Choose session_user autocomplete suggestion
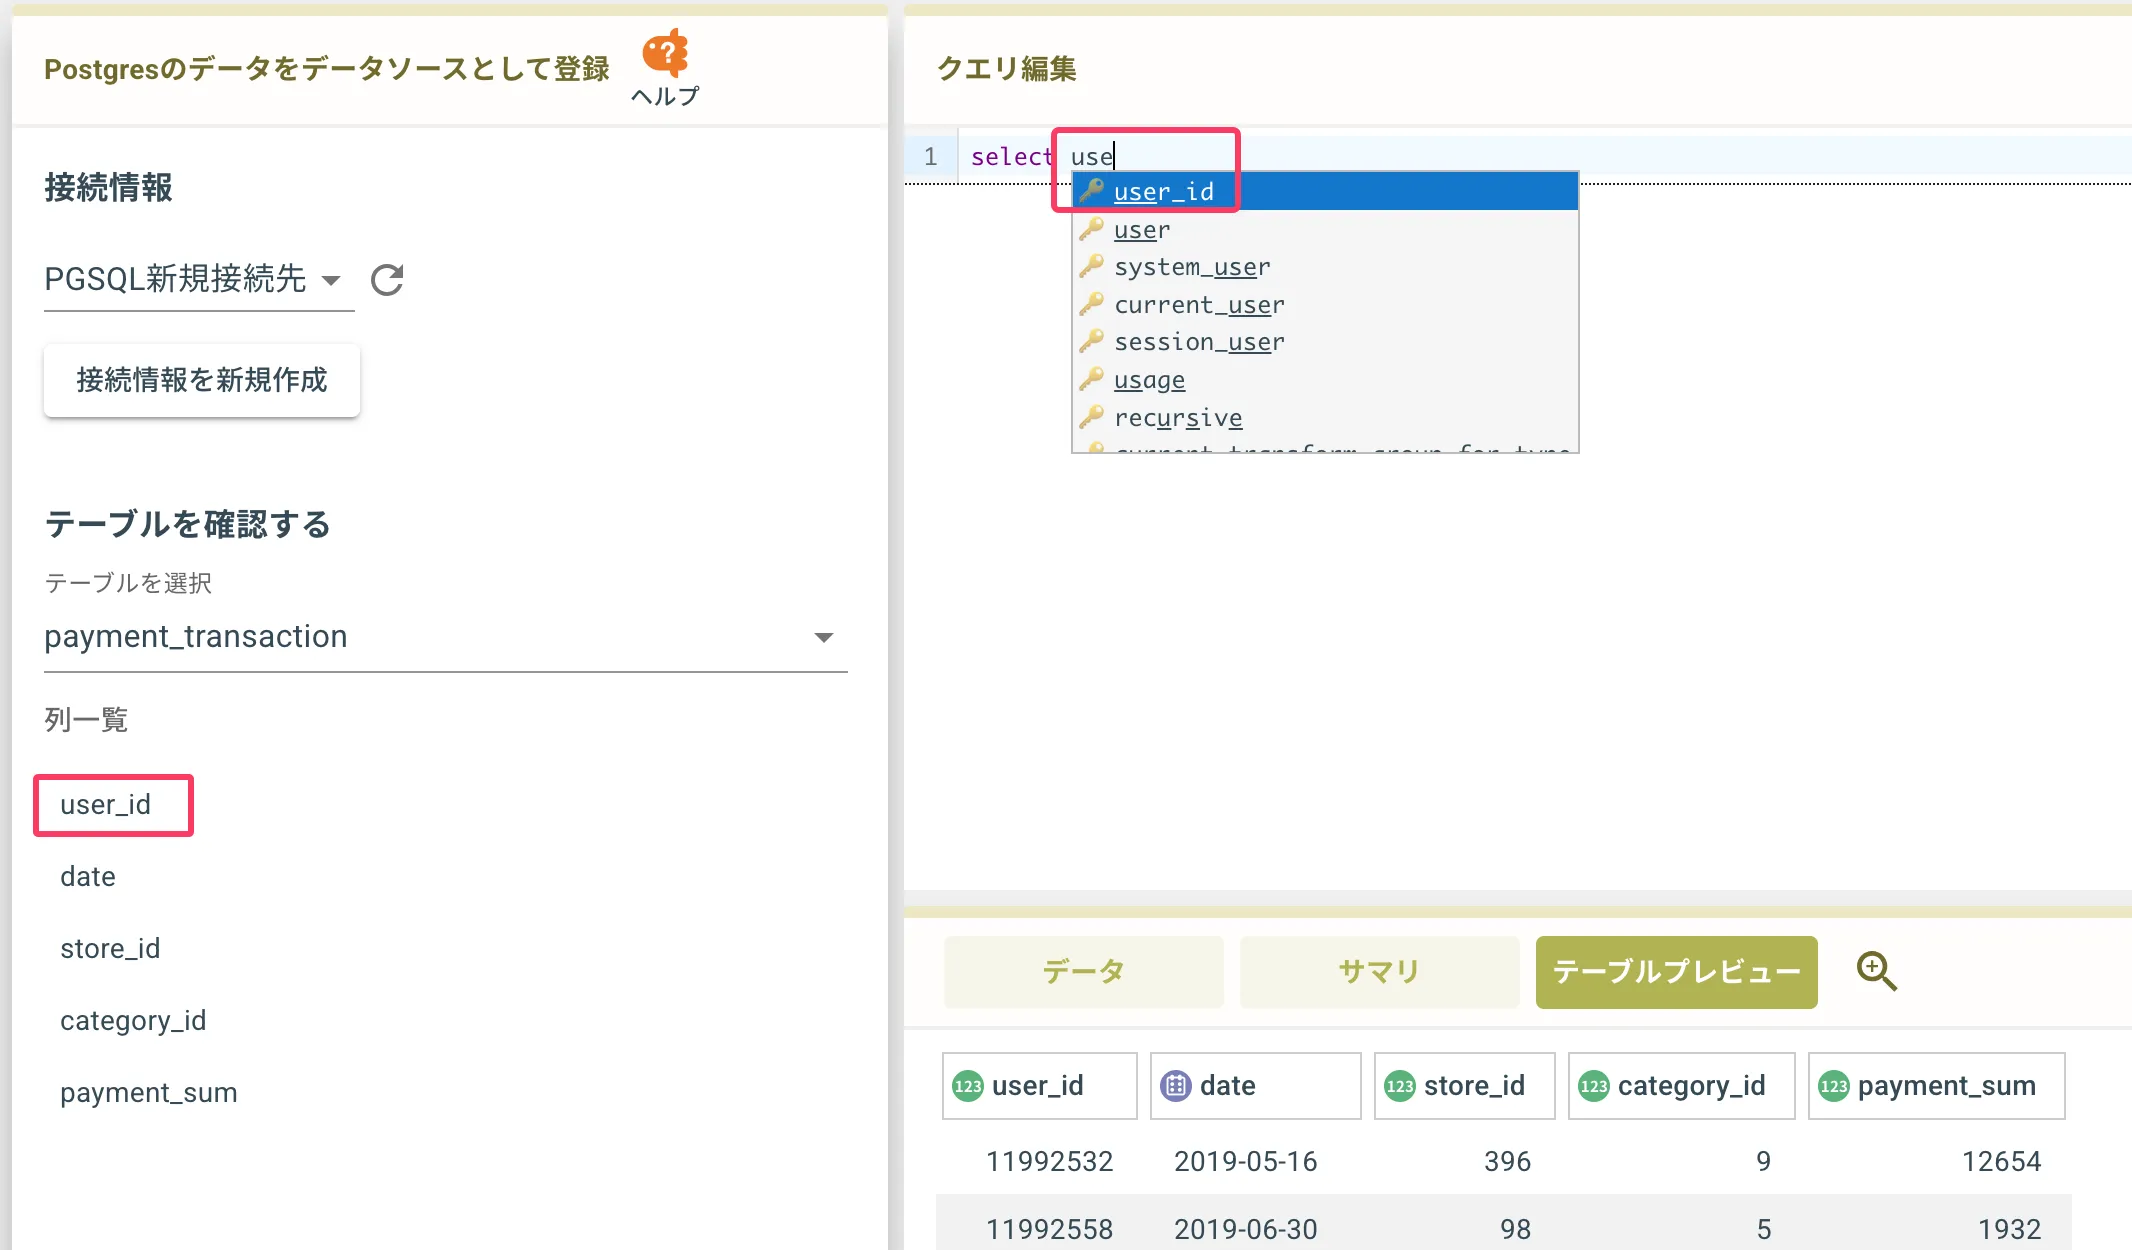2132x1250 pixels. [x=1326, y=342]
